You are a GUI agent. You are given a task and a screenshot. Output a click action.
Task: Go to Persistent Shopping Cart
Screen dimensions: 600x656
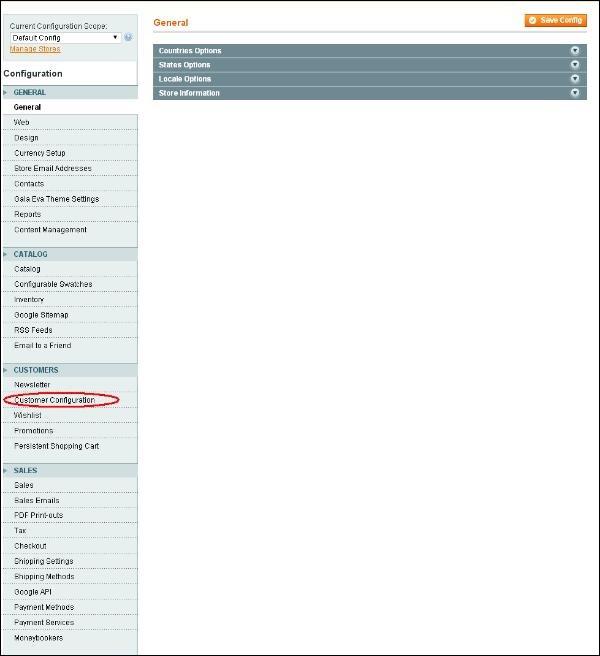click(x=56, y=446)
